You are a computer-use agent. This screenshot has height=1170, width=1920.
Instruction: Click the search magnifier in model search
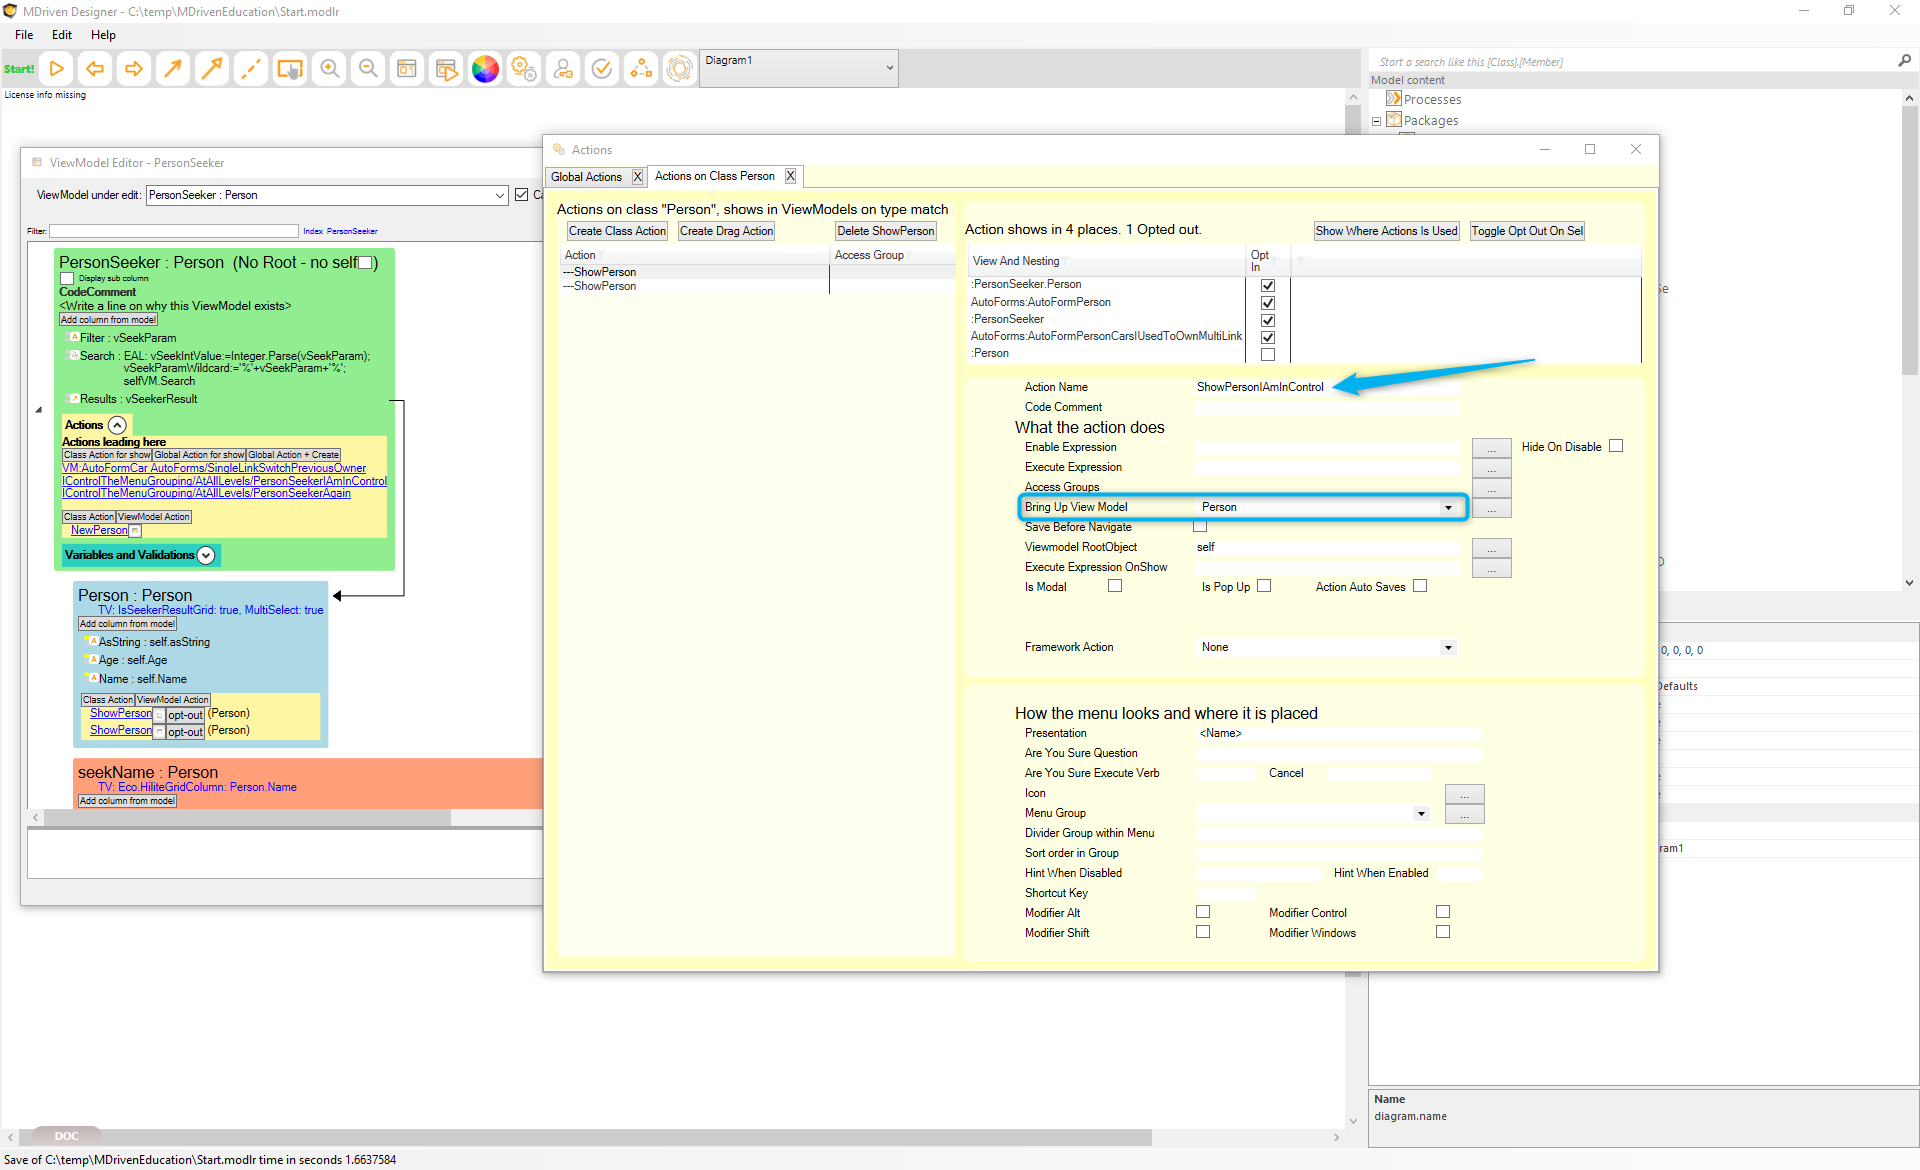pyautogui.click(x=1904, y=61)
